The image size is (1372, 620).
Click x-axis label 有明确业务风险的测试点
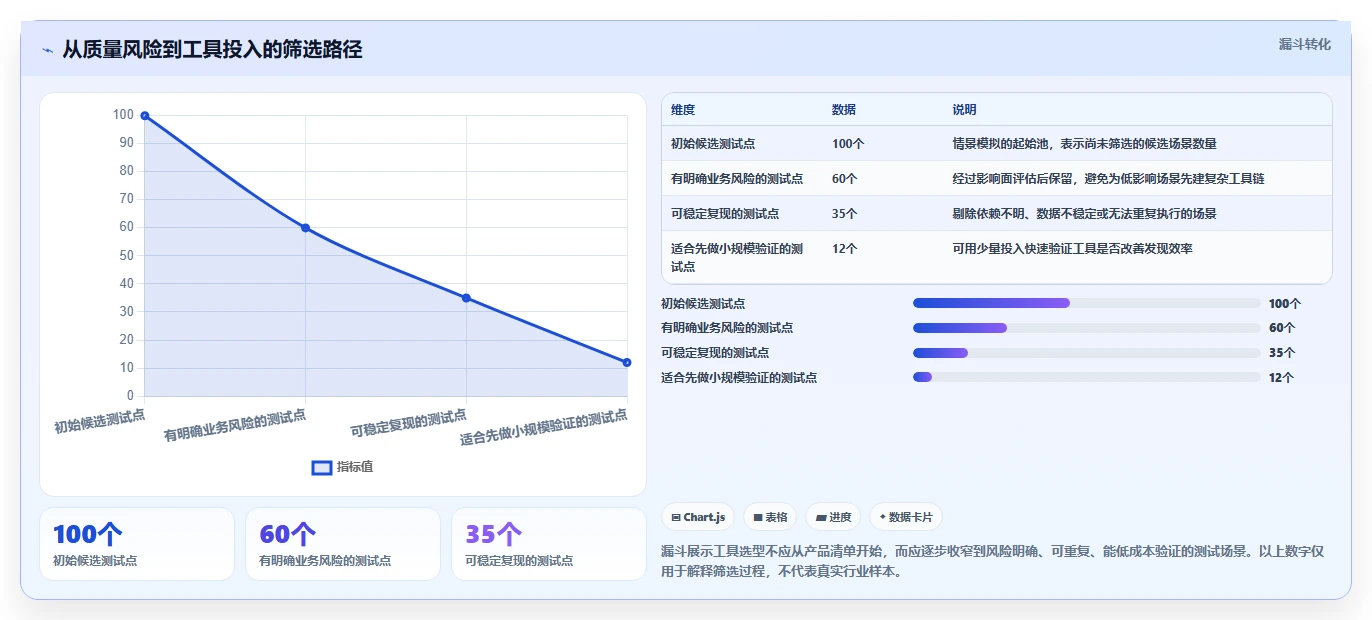[235, 426]
